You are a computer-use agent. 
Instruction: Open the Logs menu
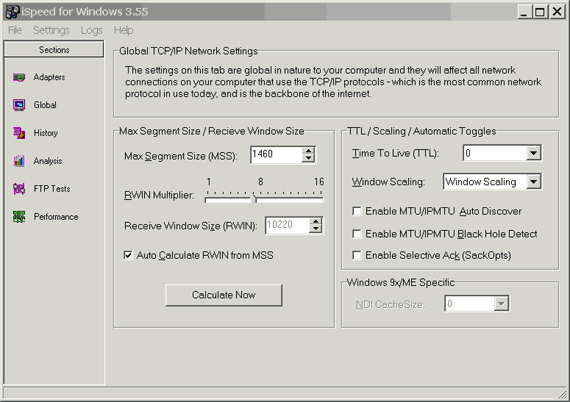(92, 30)
